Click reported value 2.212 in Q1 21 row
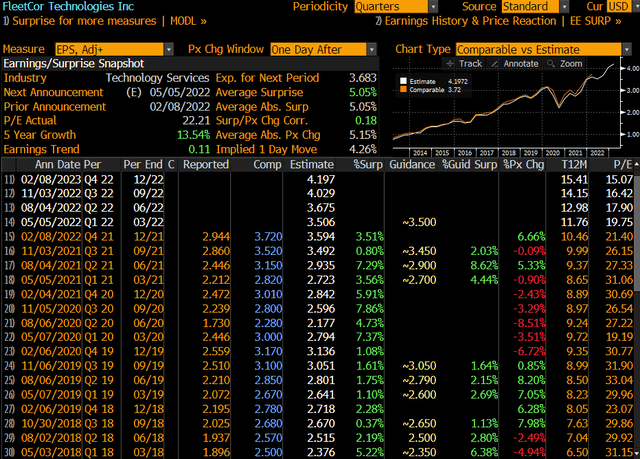640x459 pixels. point(216,280)
